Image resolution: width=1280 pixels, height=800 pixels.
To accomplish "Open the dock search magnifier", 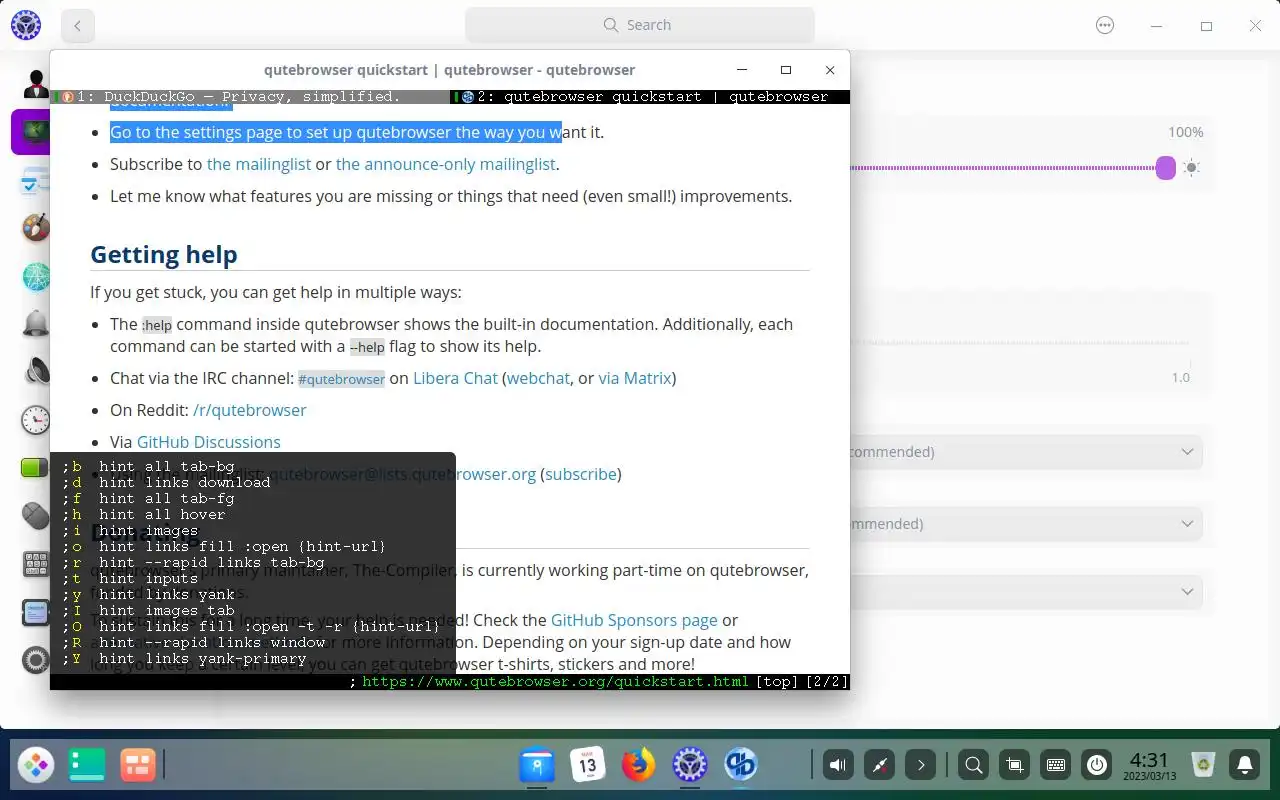I will click(973, 766).
